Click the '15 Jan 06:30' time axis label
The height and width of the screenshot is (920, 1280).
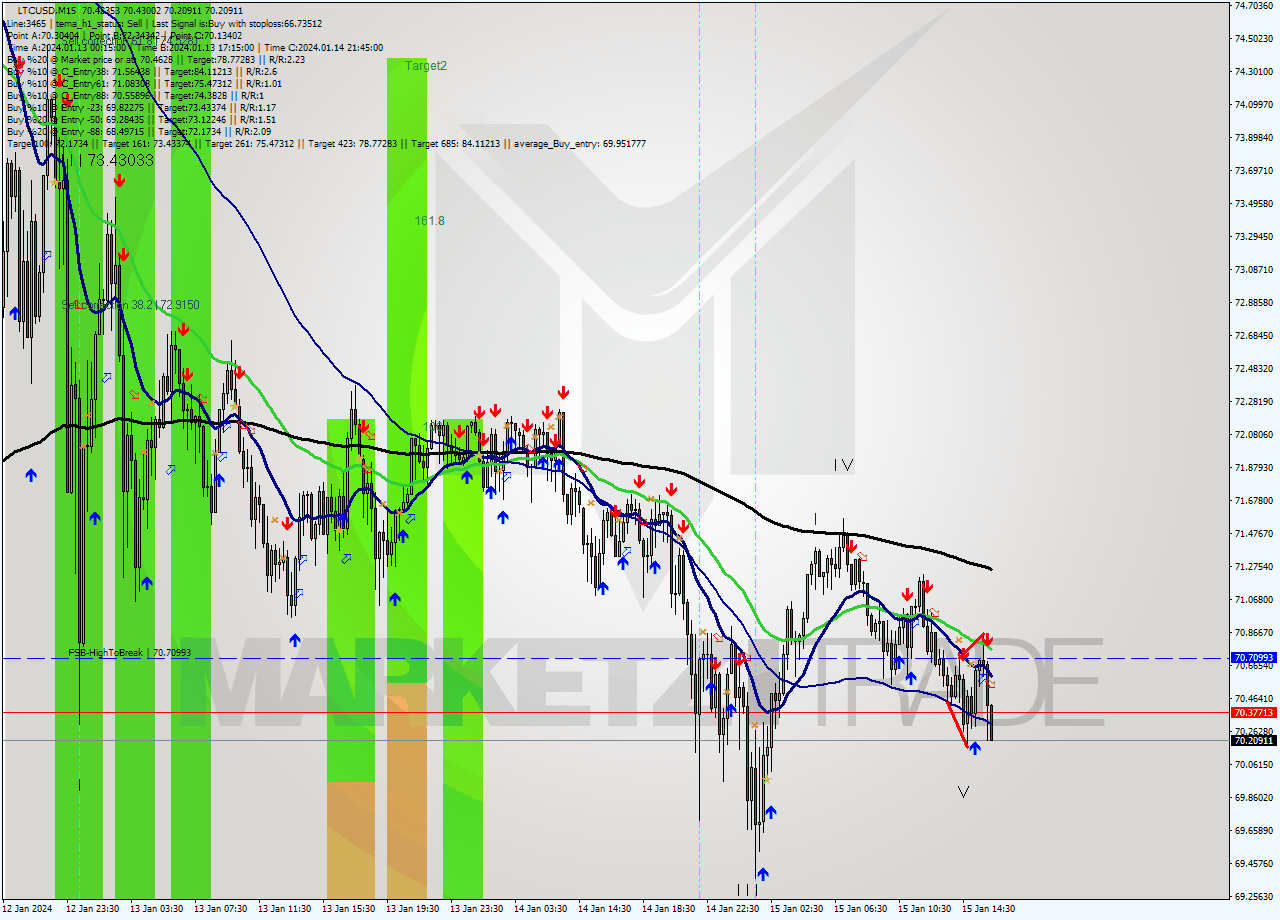click(x=860, y=909)
